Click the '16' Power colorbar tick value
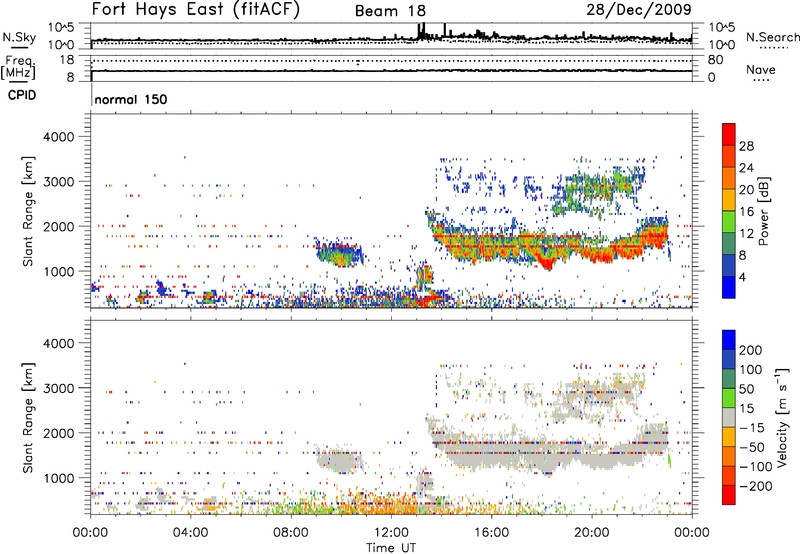Screen dimensions: 800x554 pyautogui.click(x=746, y=212)
